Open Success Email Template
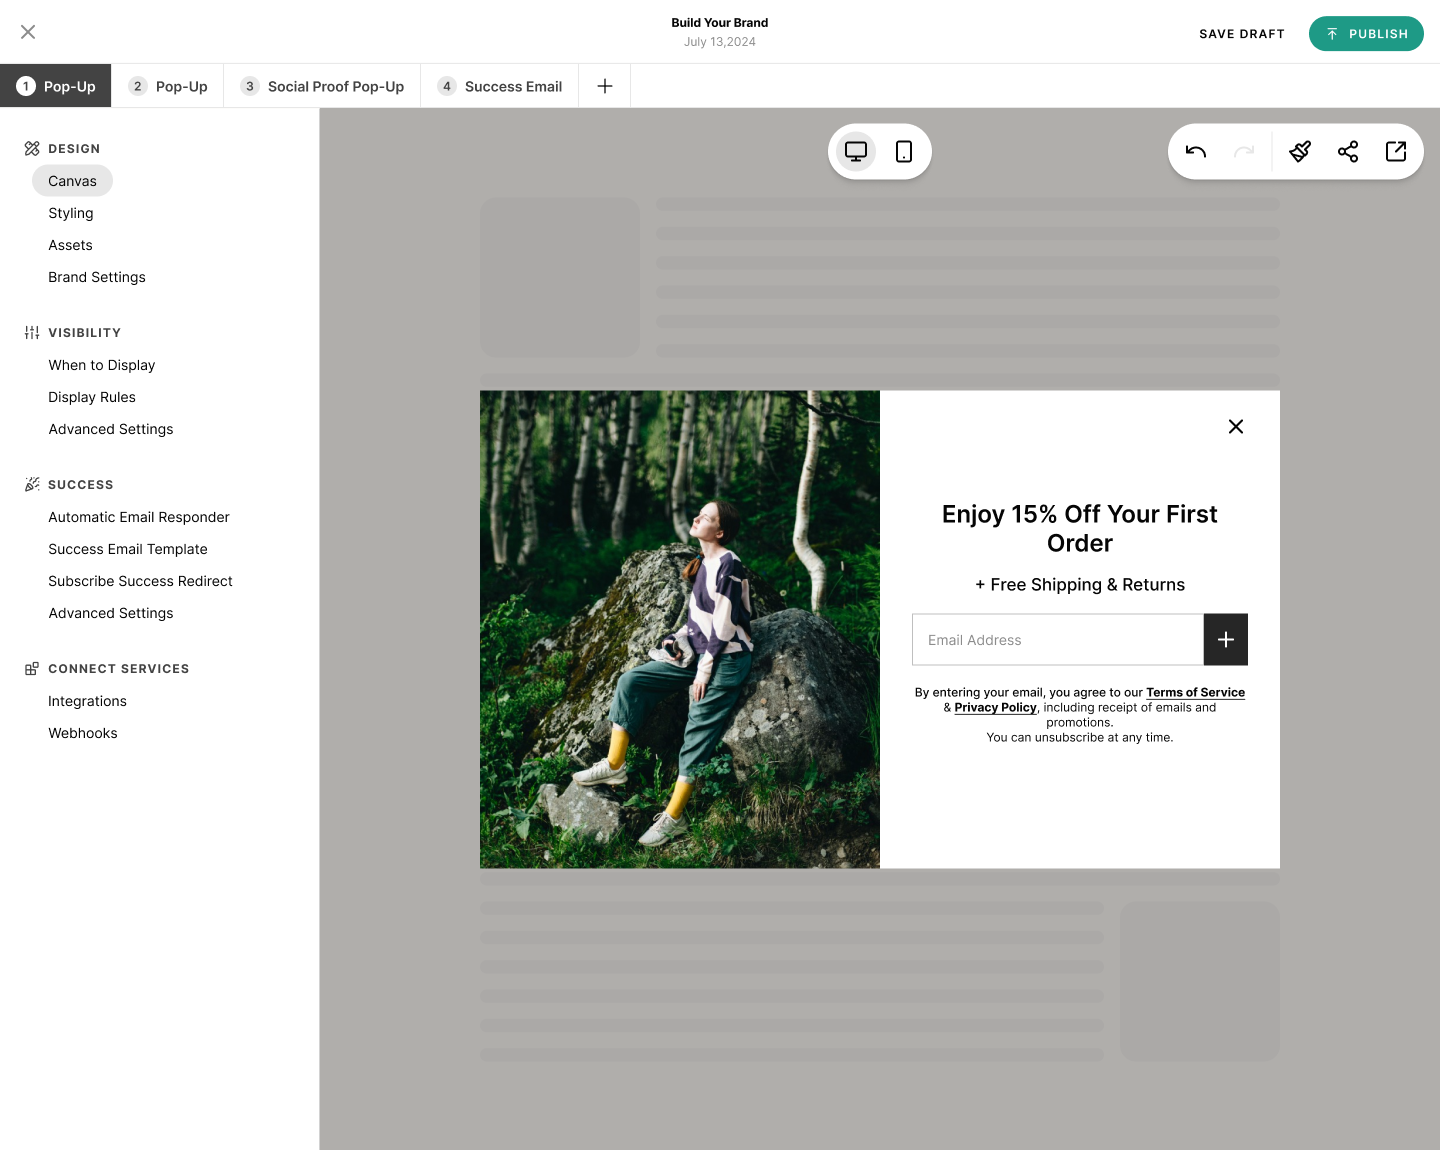This screenshot has height=1150, width=1440. click(128, 549)
